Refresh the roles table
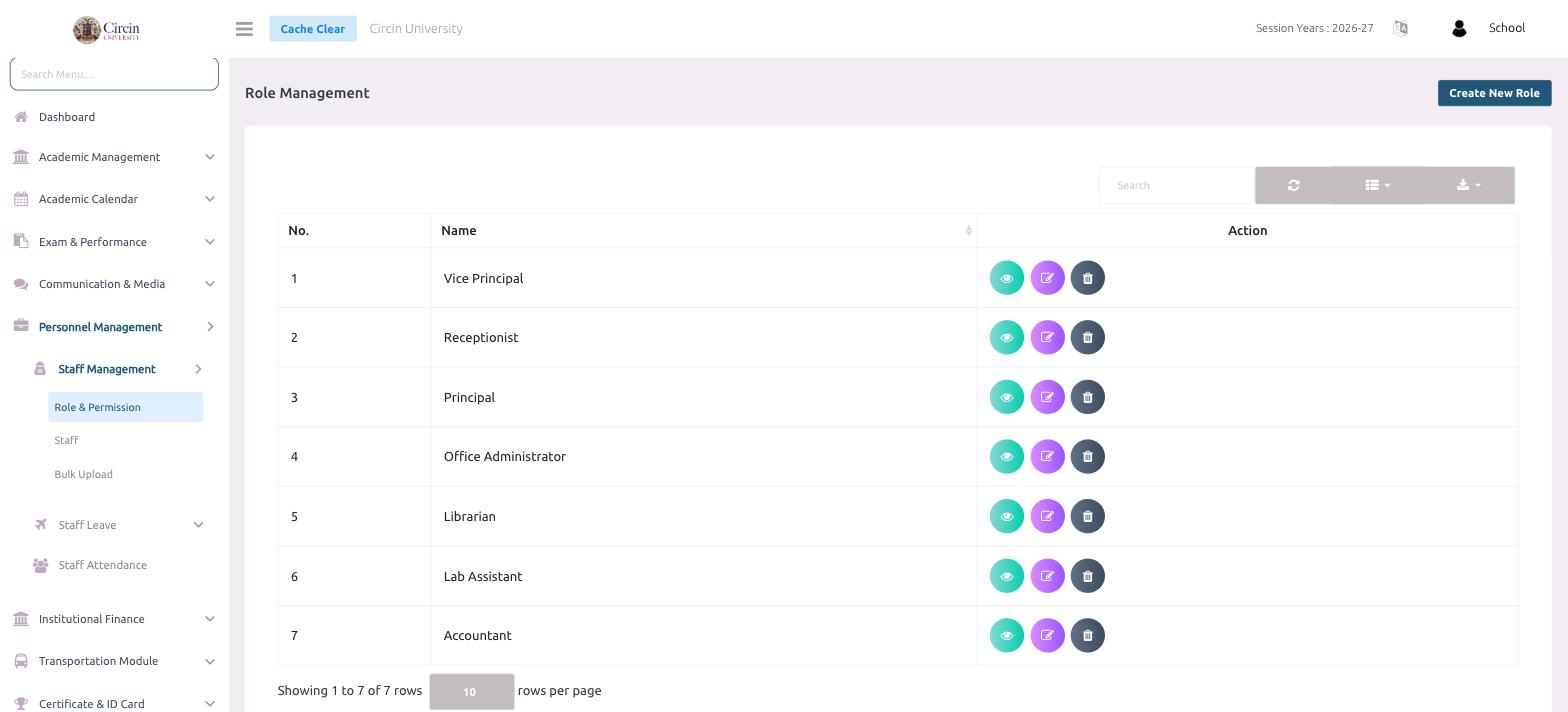Screen dimensions: 1568x712 tap(1293, 185)
